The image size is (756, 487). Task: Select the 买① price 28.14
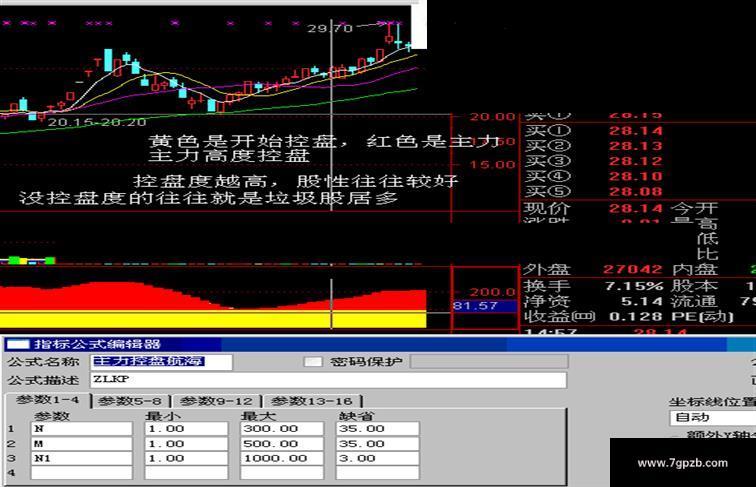point(635,131)
